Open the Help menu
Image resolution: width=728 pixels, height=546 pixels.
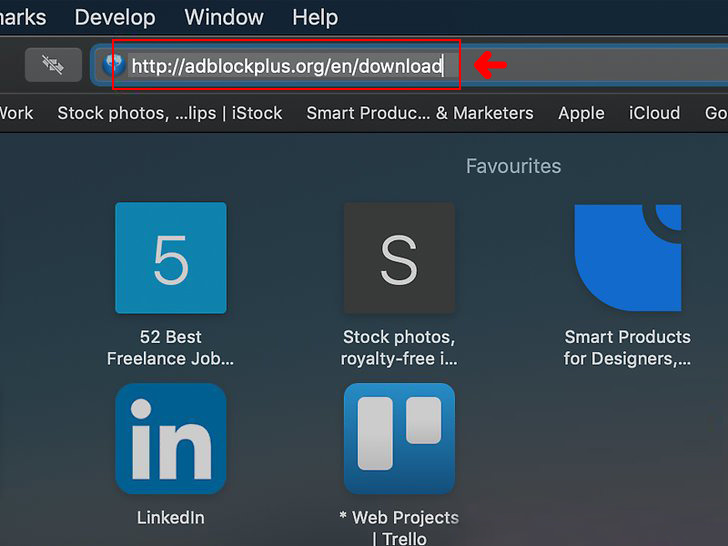click(315, 18)
